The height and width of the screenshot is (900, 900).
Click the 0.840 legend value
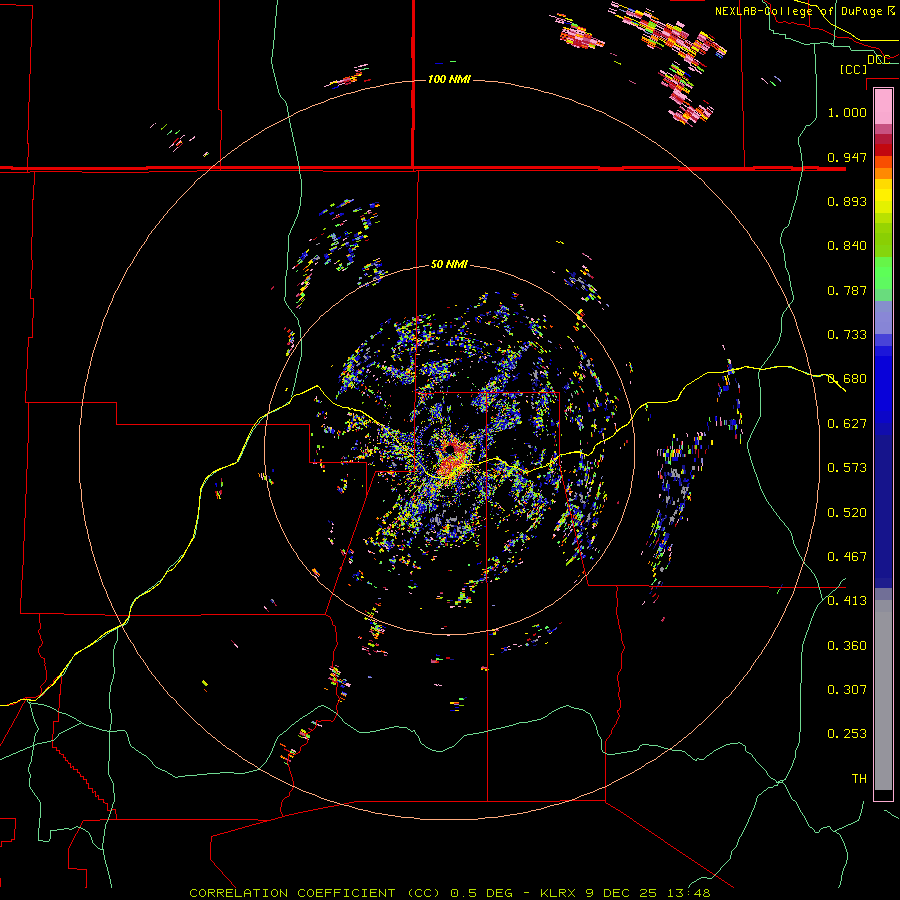847,246
